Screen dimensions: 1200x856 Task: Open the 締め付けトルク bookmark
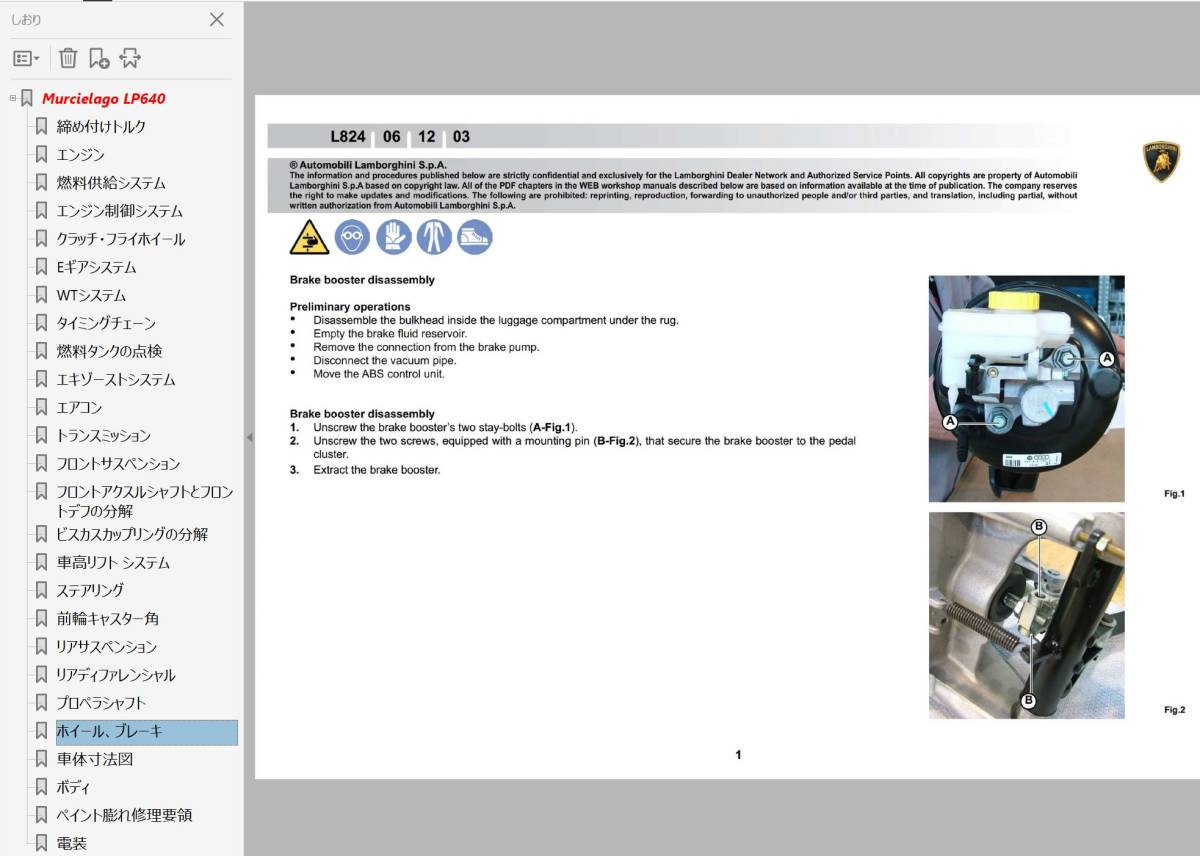tap(101, 127)
